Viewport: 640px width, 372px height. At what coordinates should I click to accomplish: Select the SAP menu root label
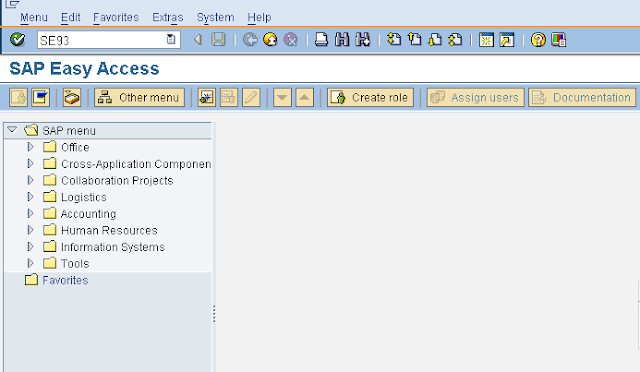pos(69,131)
